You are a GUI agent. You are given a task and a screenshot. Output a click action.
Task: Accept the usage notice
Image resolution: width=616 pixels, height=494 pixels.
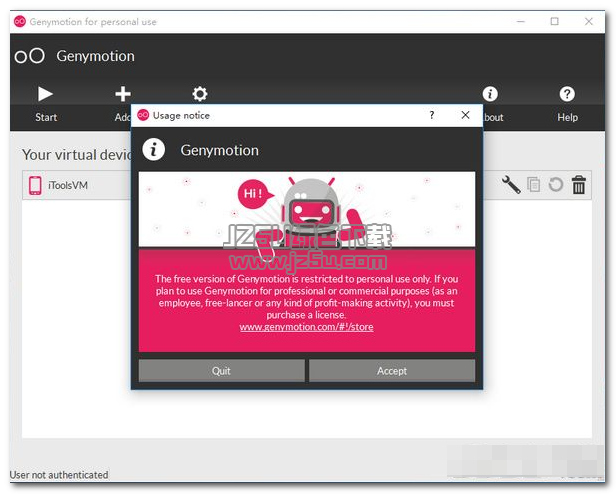(x=392, y=371)
